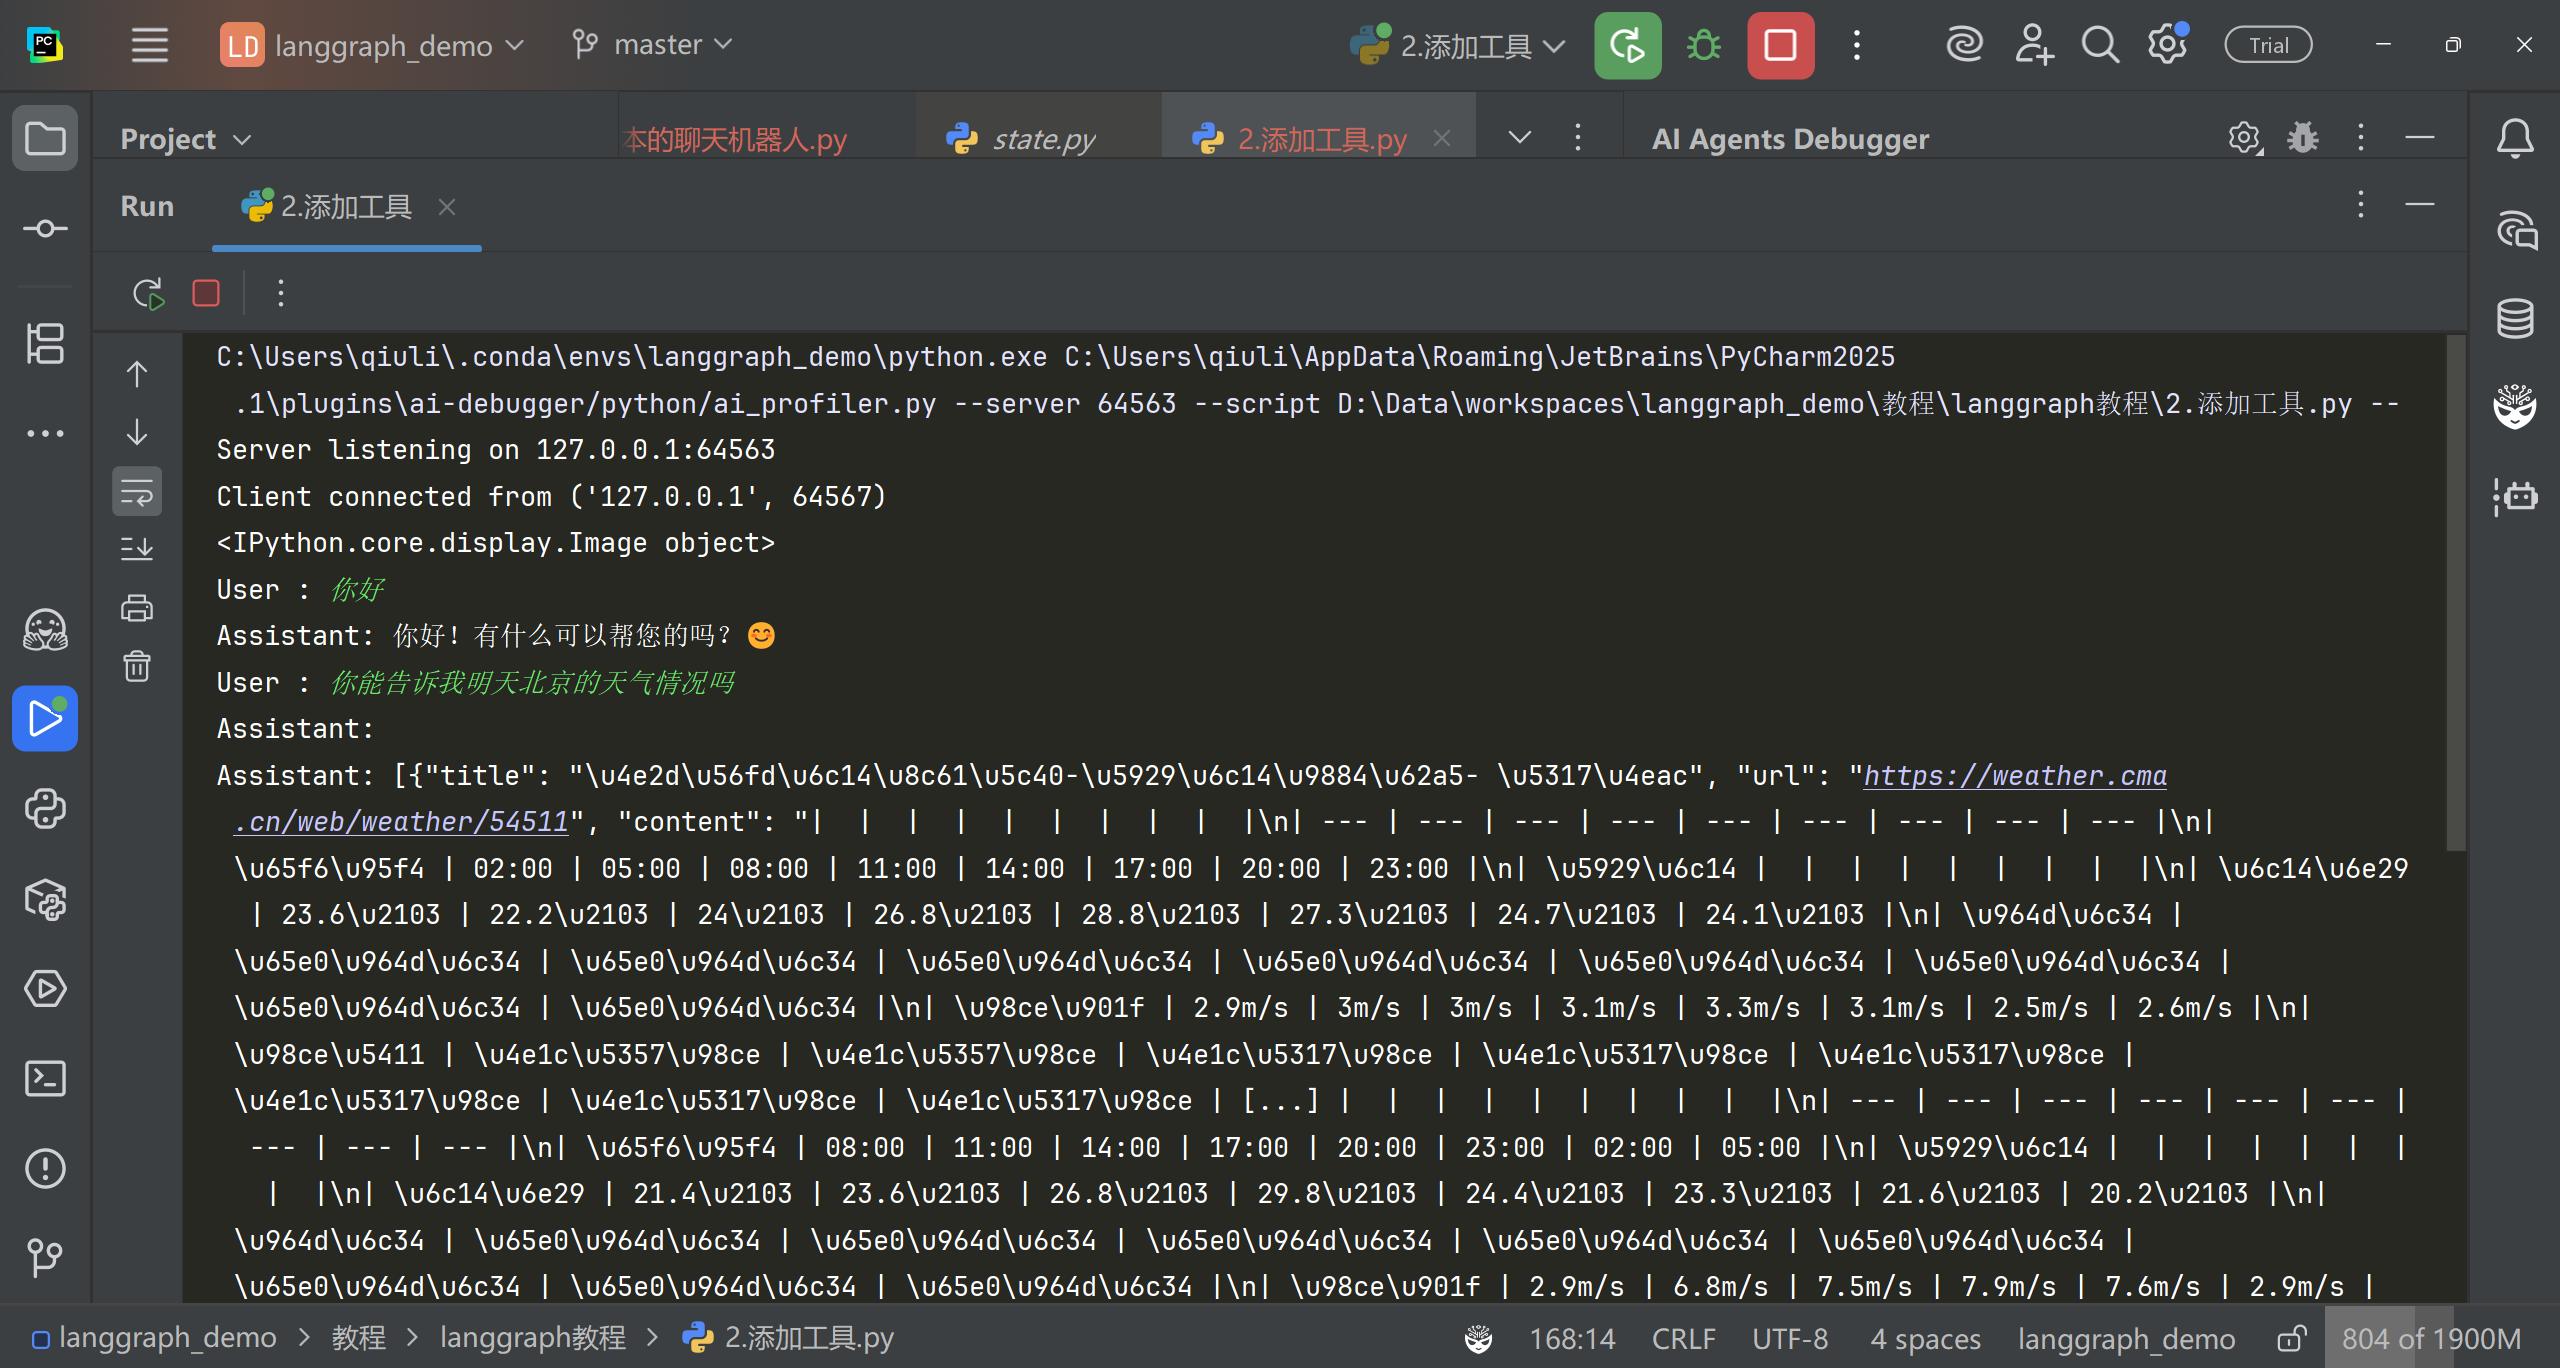Click the Debug bug icon
This screenshot has height=1368, width=2560.
1703,45
